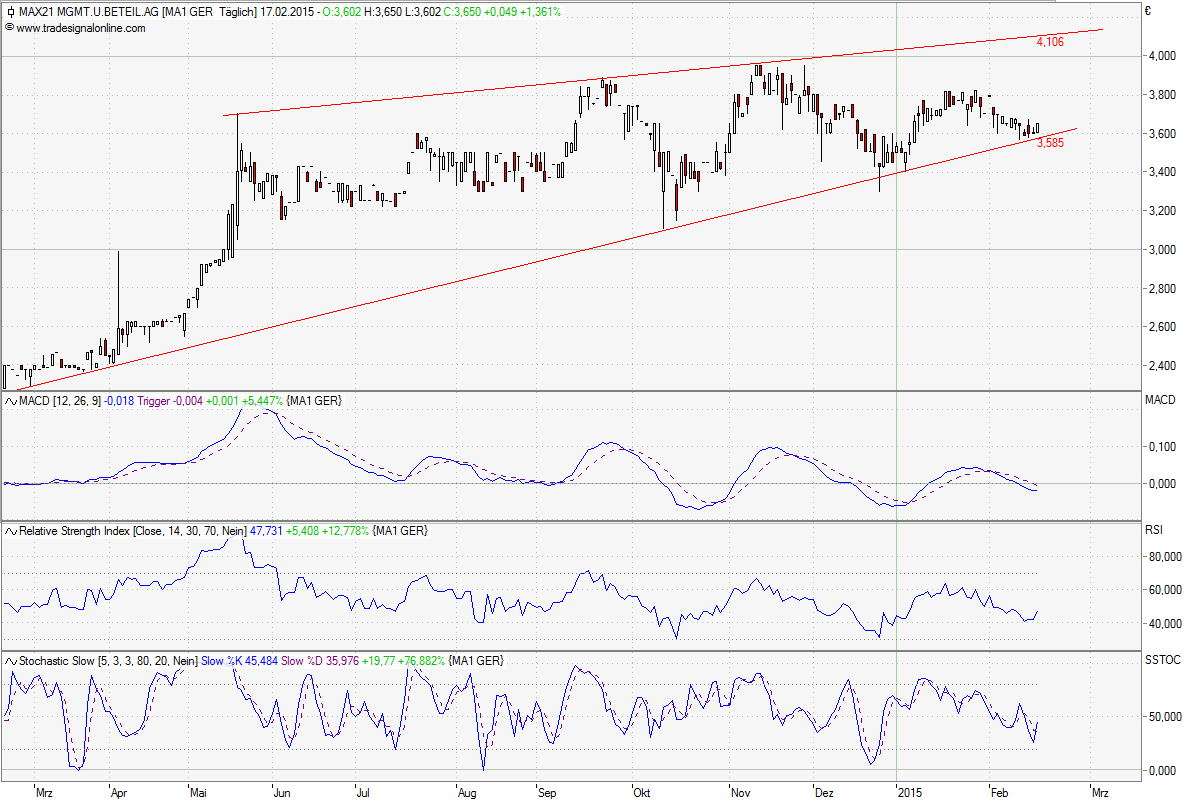Click the line icon beside Stochastic Slow
Image resolution: width=1200 pixels, height=800 pixels.
tap(11, 661)
